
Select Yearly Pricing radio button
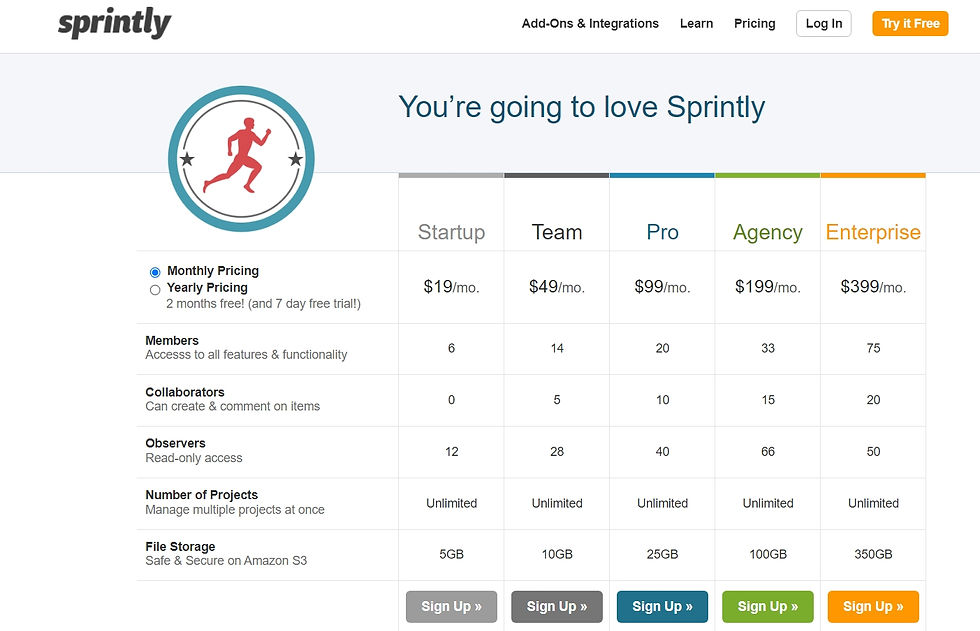pos(155,289)
